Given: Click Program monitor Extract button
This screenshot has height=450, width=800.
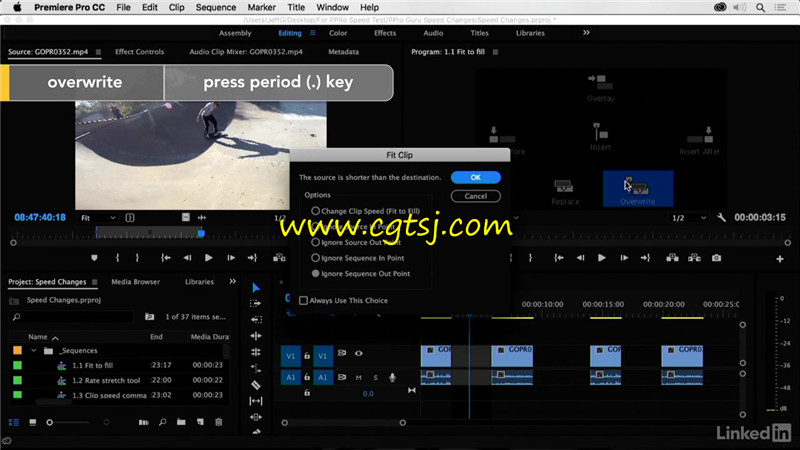Looking at the screenshot, I should (694, 258).
